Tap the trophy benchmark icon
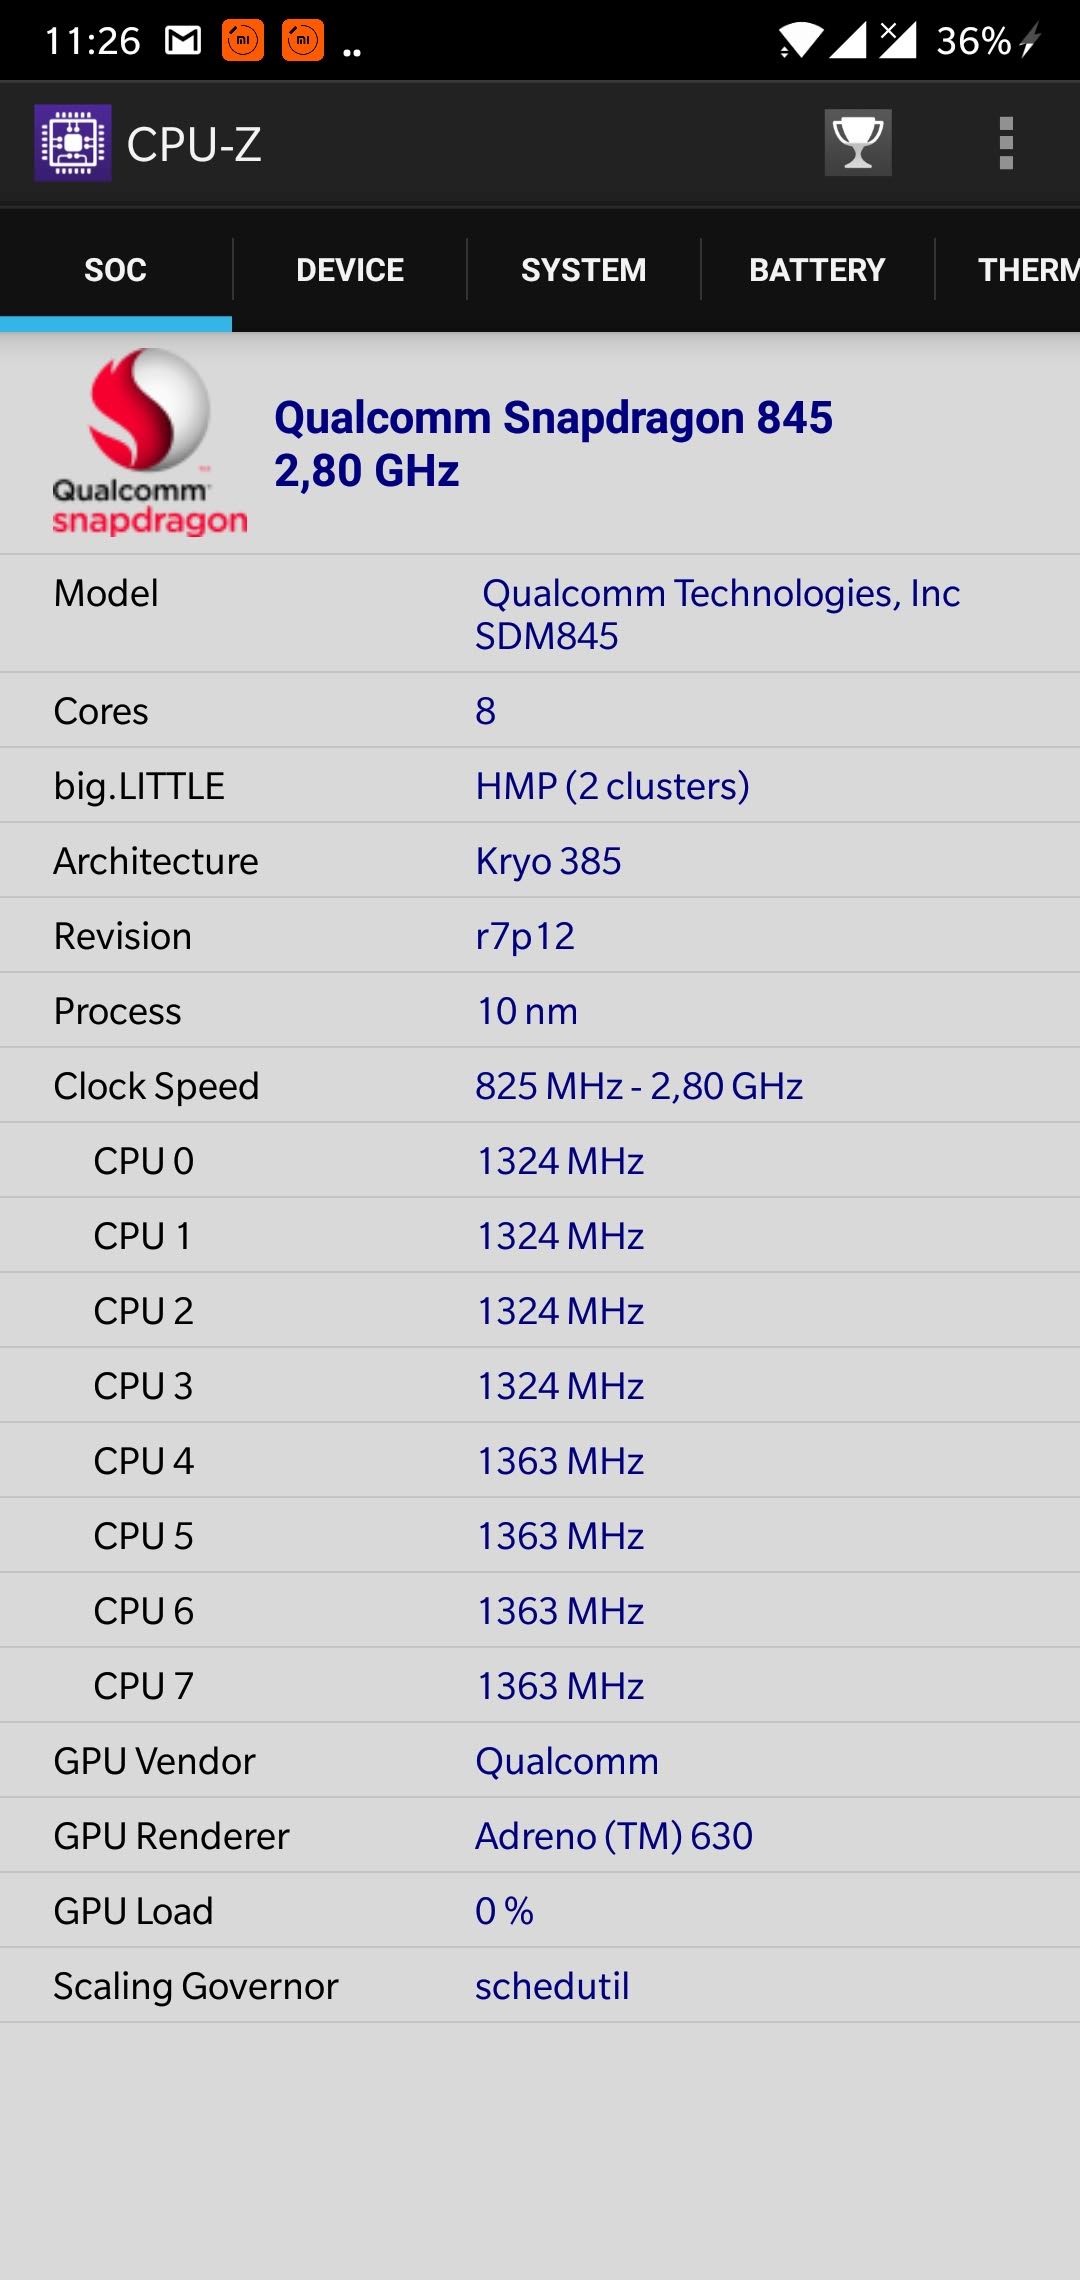1080x2280 pixels. coord(858,143)
